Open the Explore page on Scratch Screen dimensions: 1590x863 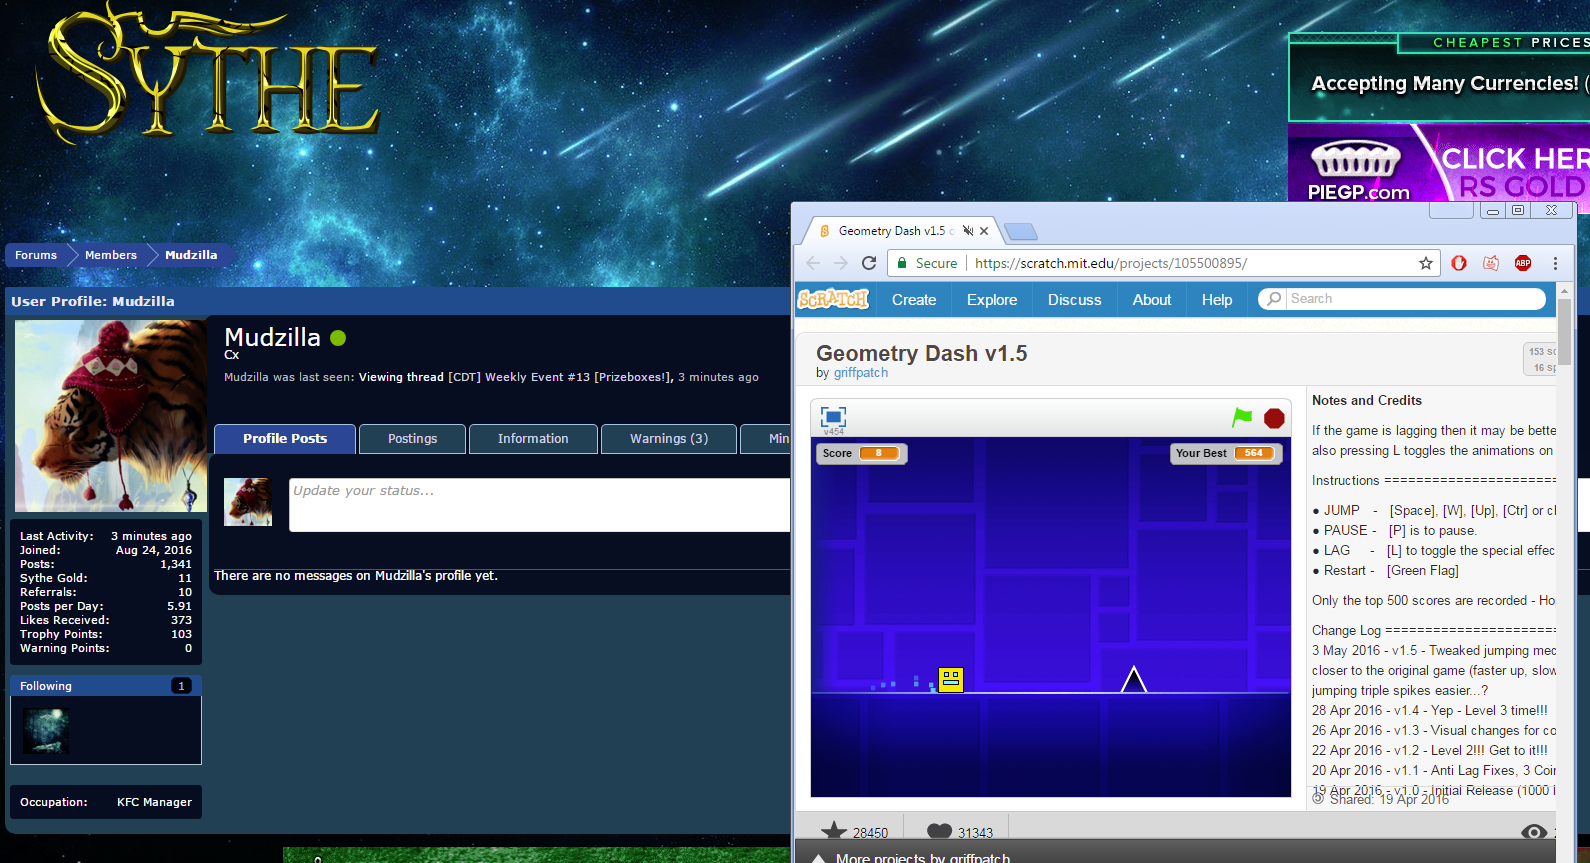click(992, 299)
